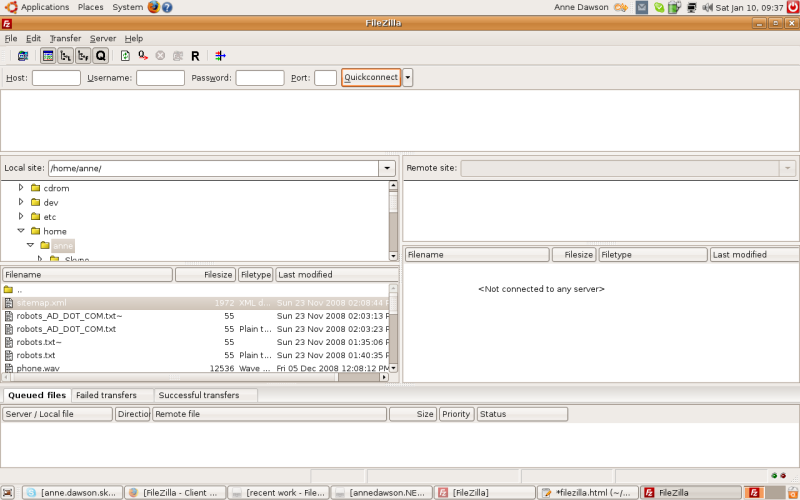The height and width of the screenshot is (500, 800).
Task: Open the panel help icon
Action: 167,7
